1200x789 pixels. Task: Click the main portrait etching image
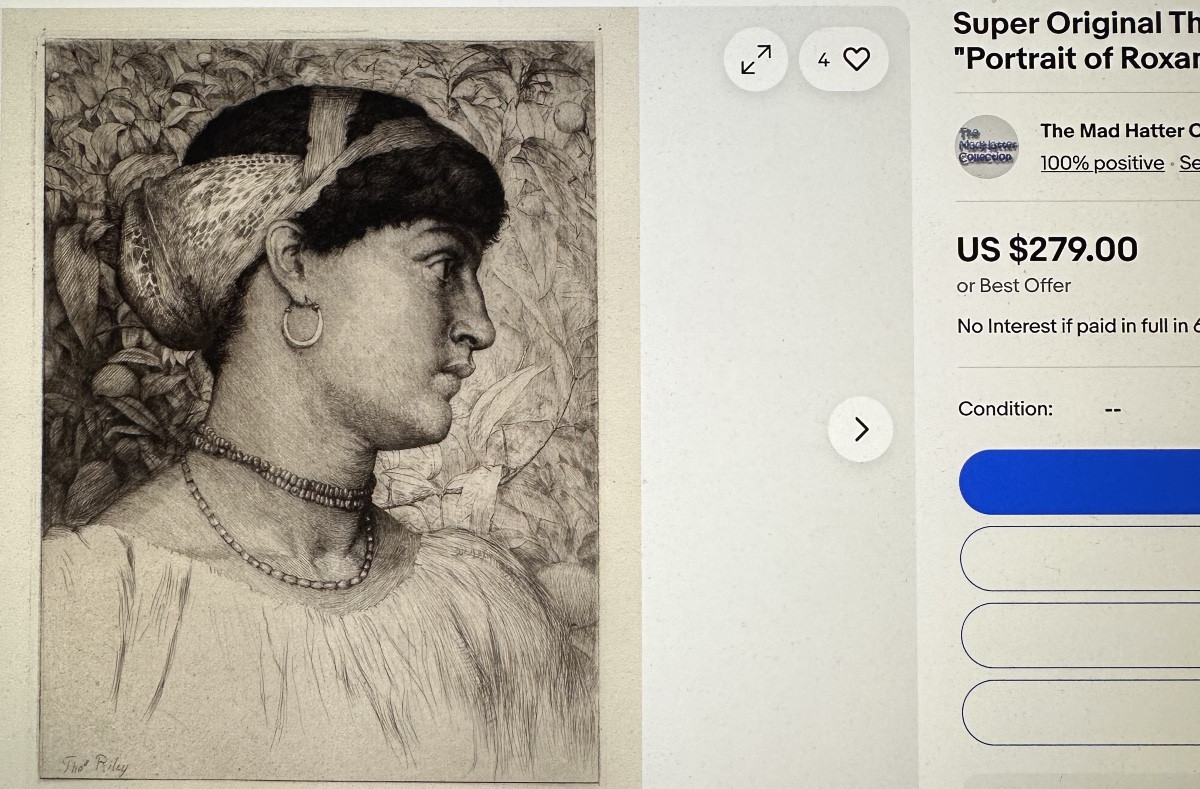320,400
